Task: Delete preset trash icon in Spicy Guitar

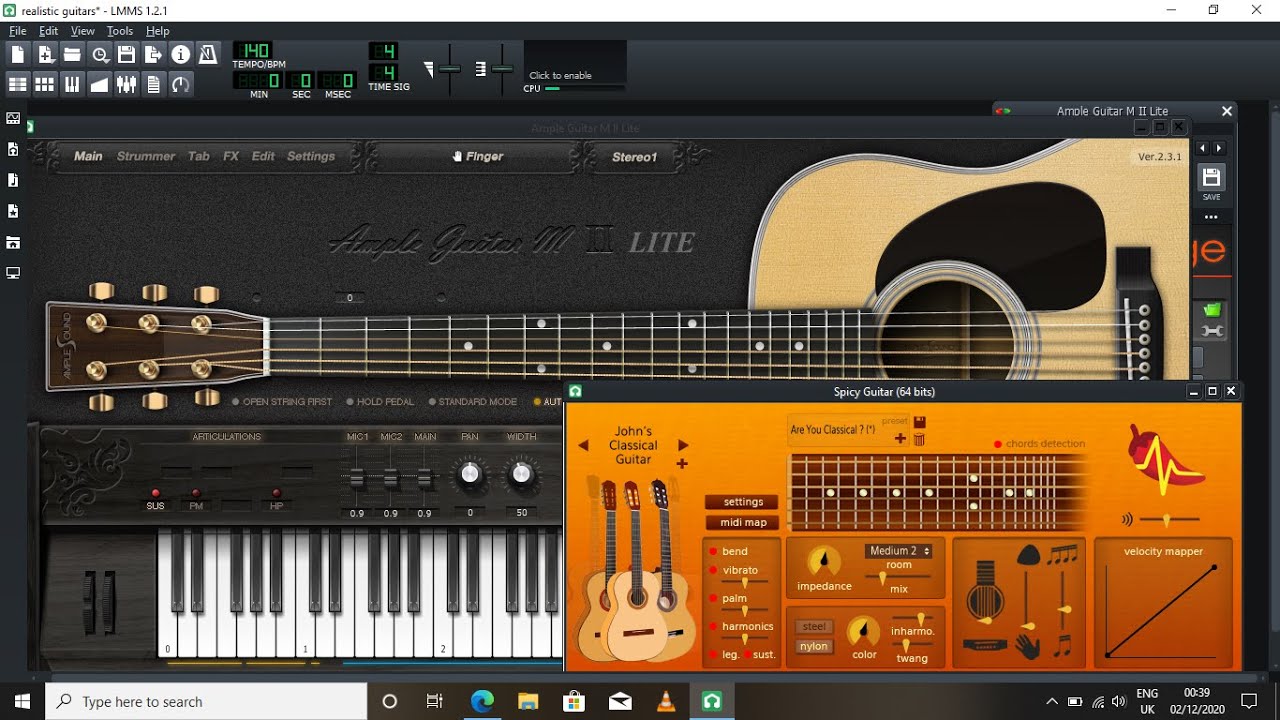Action: pyautogui.click(x=919, y=439)
